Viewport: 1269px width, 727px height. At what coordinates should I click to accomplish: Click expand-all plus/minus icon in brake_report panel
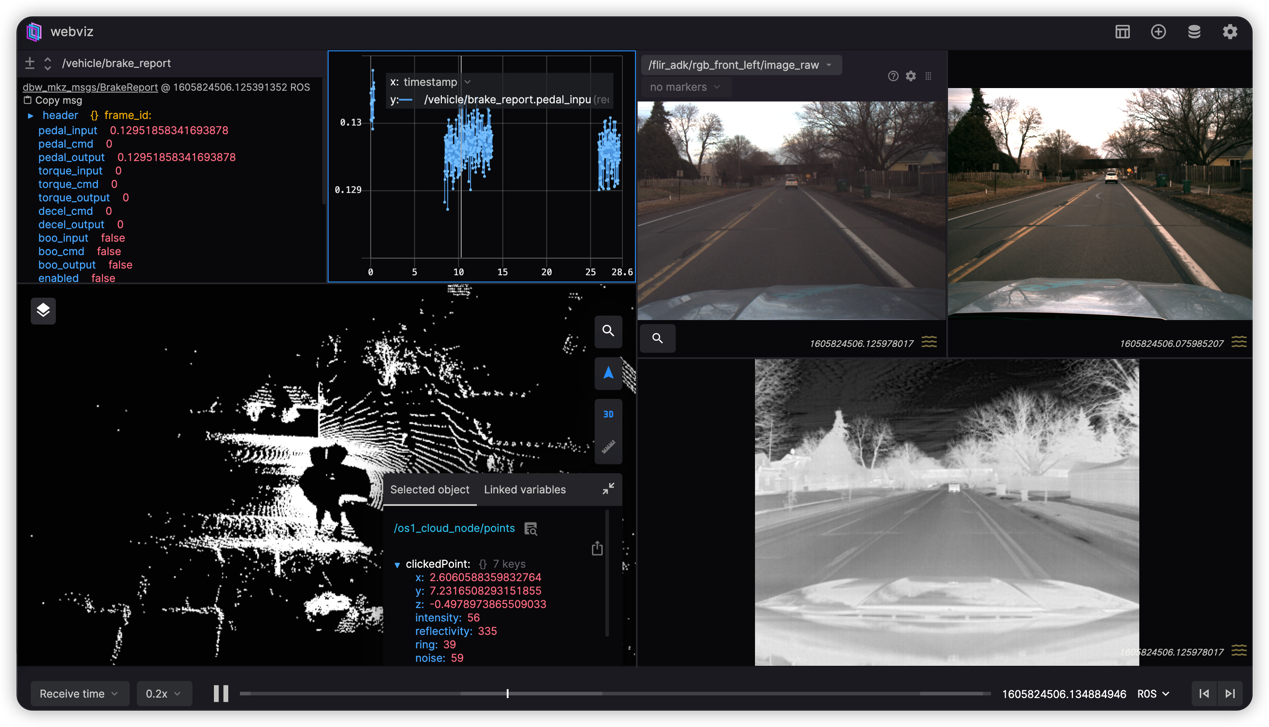[30, 63]
